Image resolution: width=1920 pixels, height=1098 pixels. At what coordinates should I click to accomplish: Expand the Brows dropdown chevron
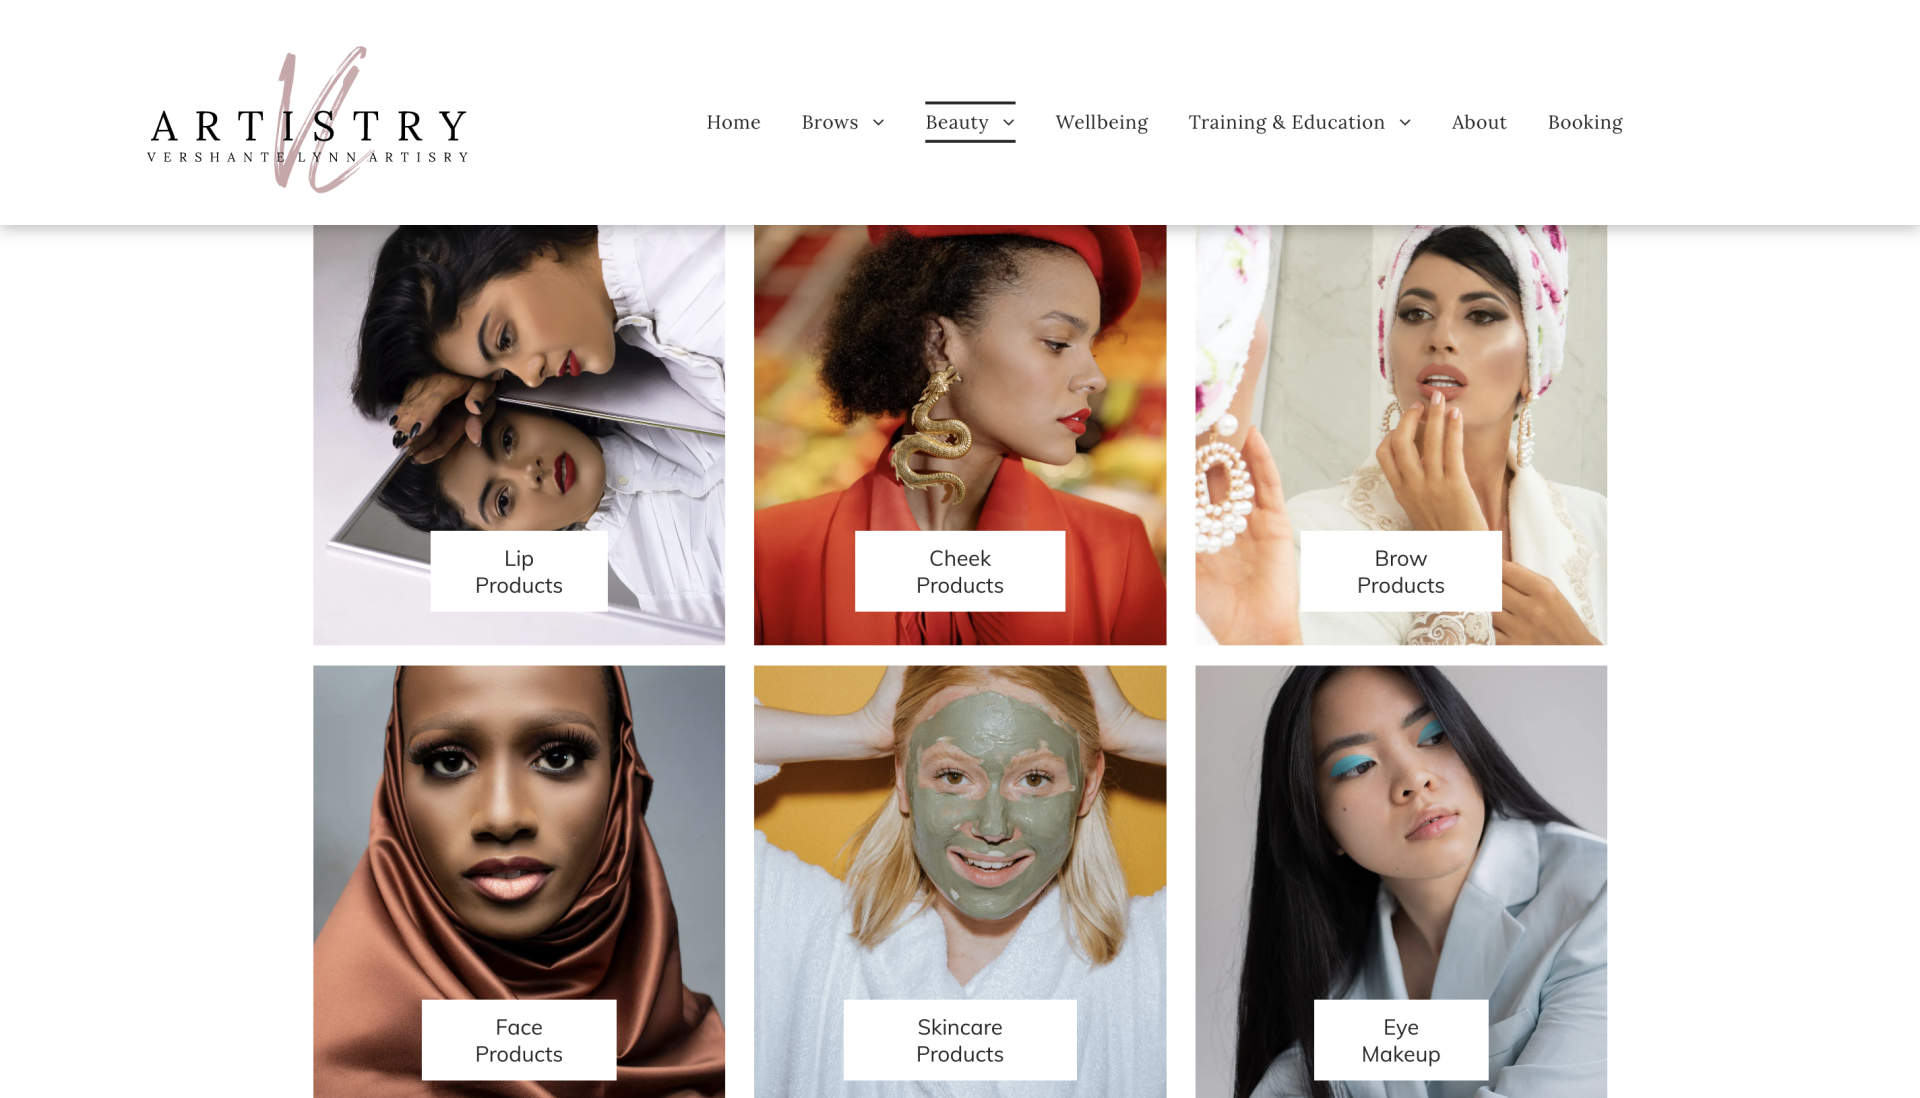879,122
